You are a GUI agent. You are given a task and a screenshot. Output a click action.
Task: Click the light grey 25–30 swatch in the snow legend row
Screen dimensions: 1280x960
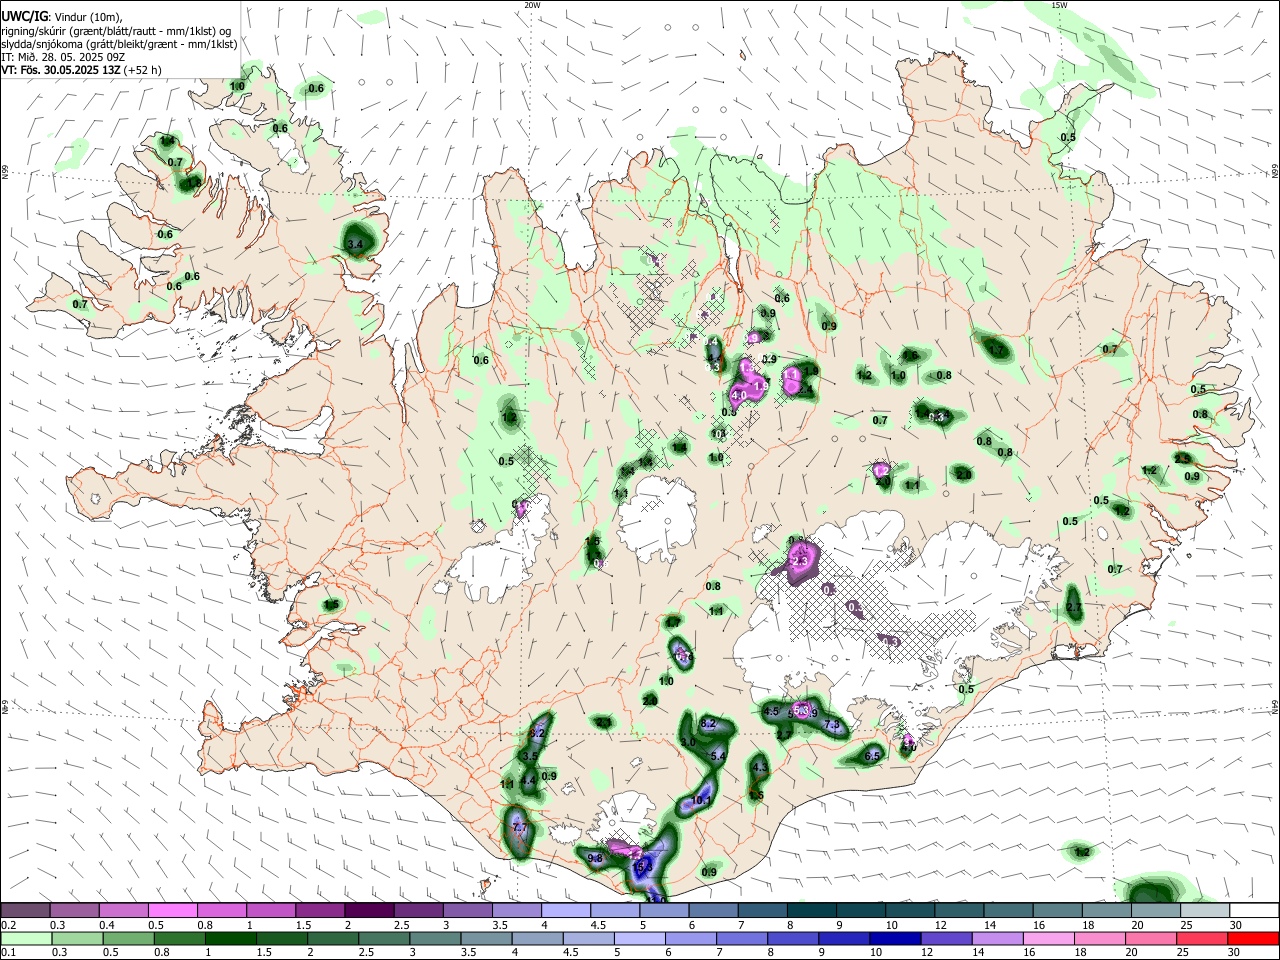pyautogui.click(x=1205, y=910)
